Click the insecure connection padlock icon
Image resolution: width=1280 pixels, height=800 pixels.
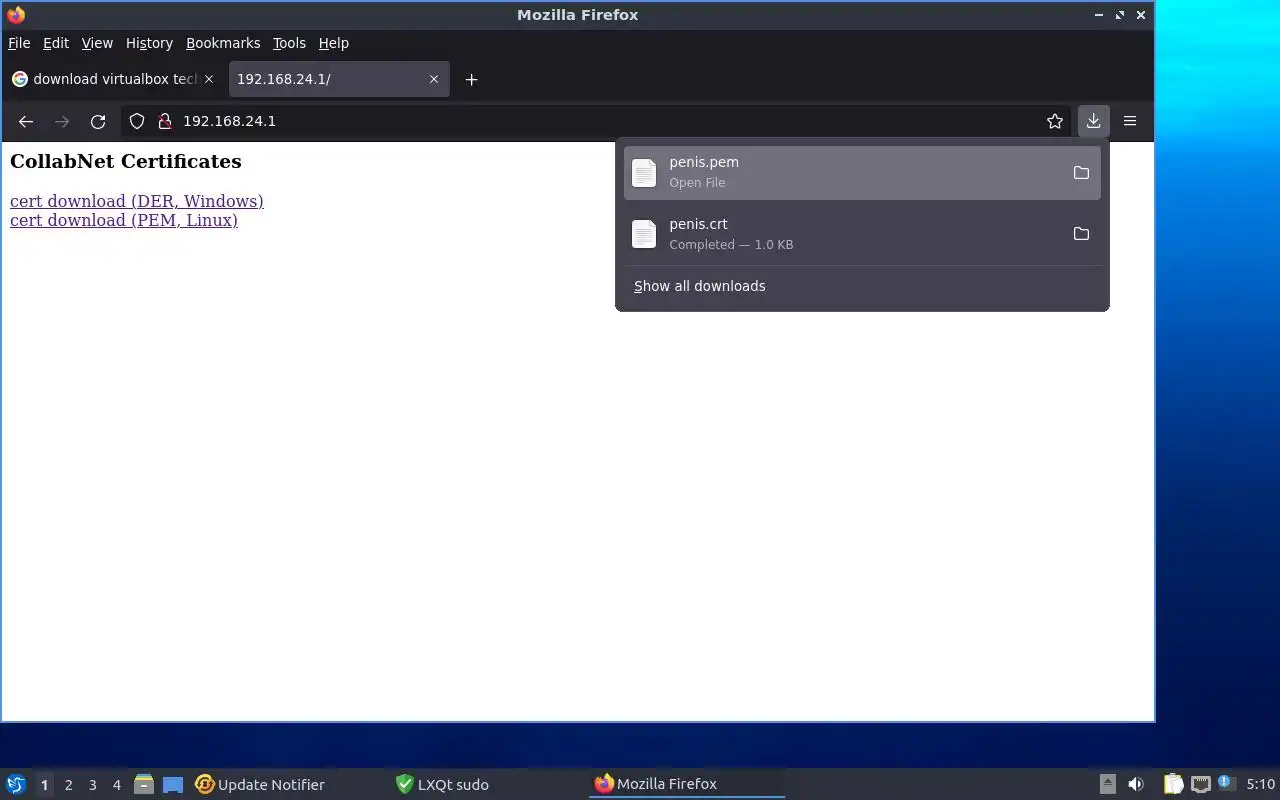(165, 121)
